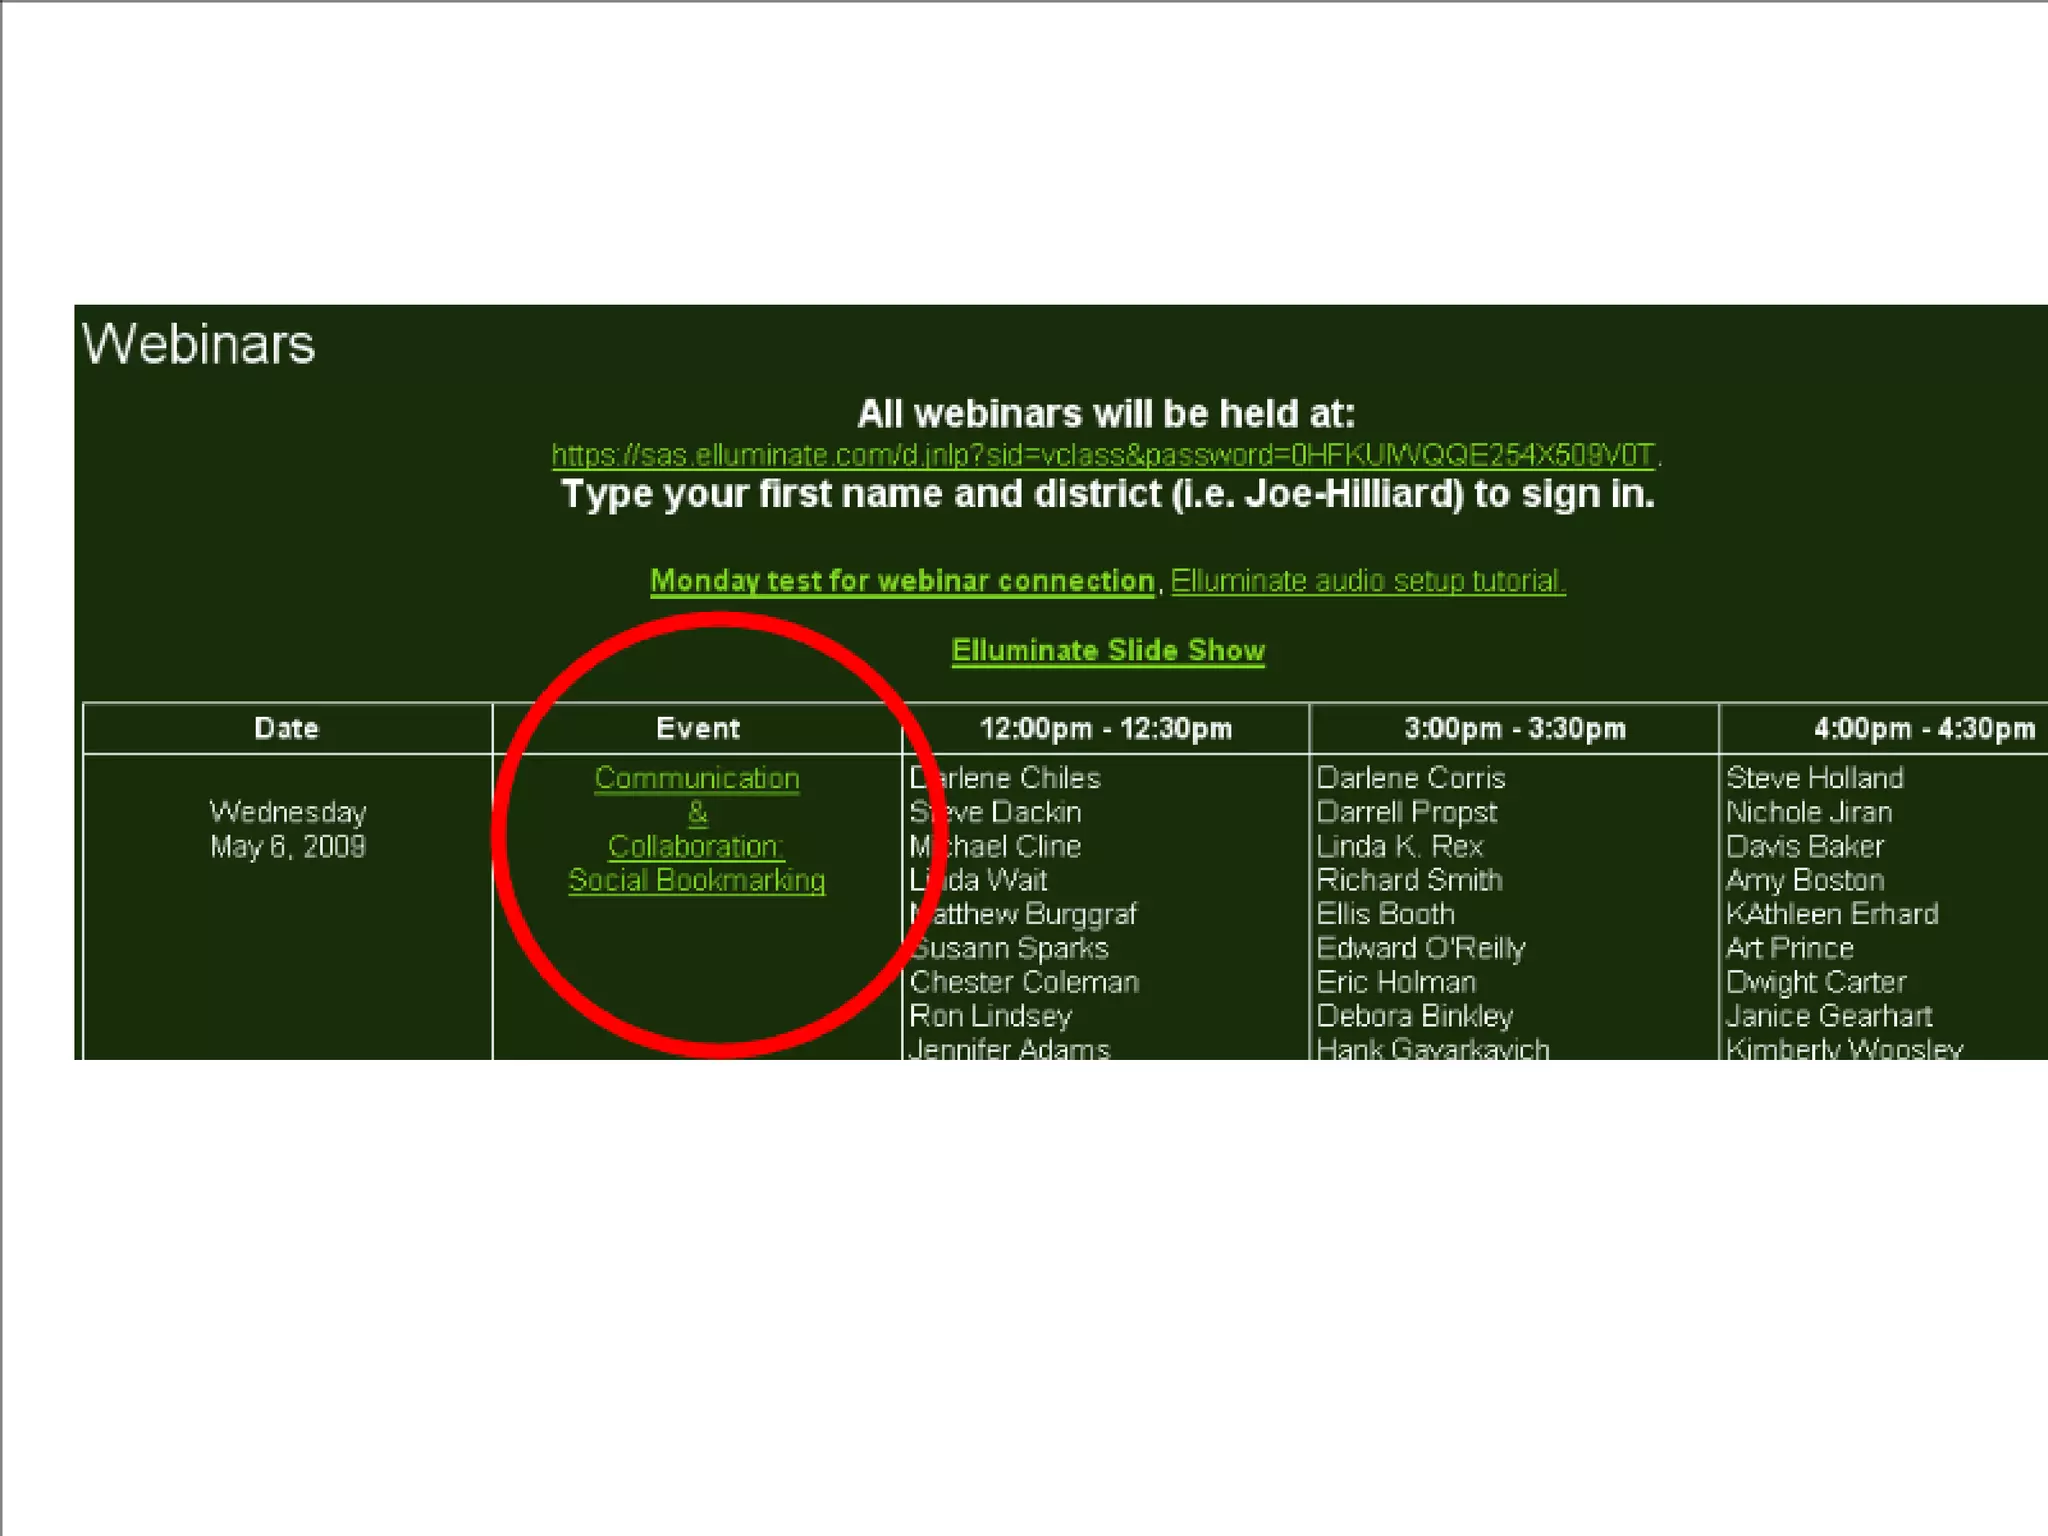Screen dimensions: 2048x1536
Task: Open the Social Bookmarking link
Action: pos(697,880)
